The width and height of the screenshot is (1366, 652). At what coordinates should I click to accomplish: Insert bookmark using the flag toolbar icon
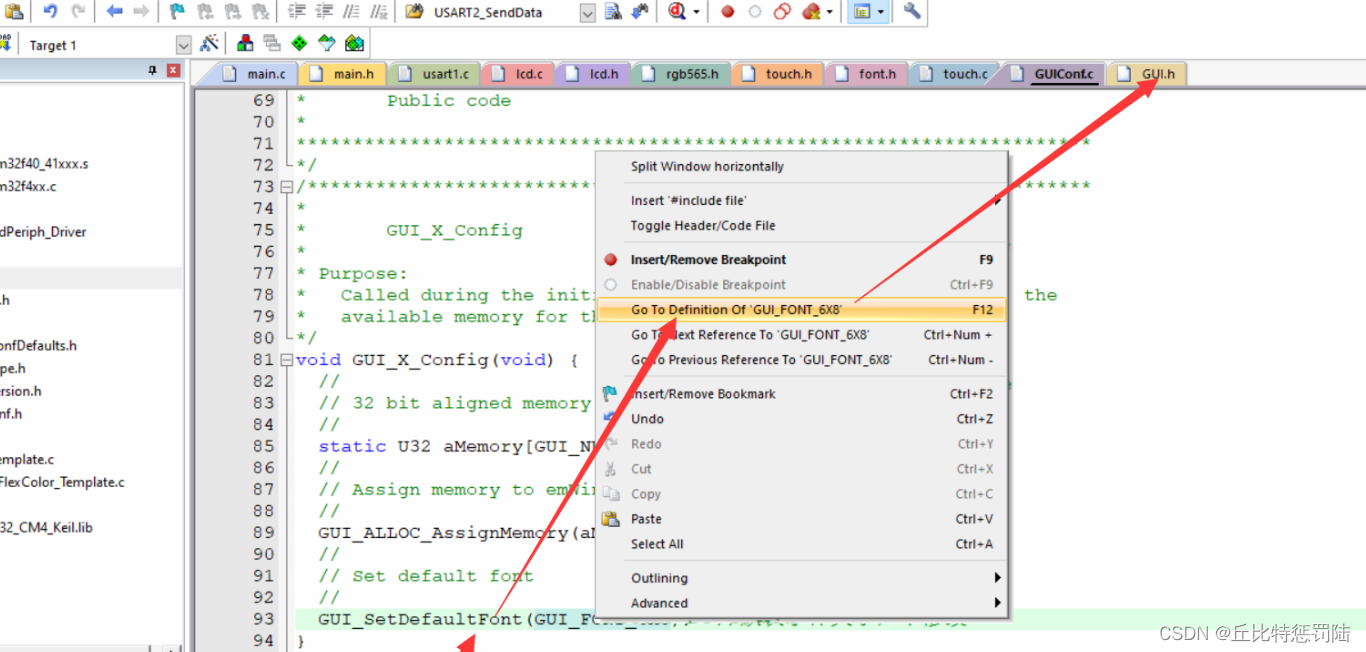tap(177, 11)
